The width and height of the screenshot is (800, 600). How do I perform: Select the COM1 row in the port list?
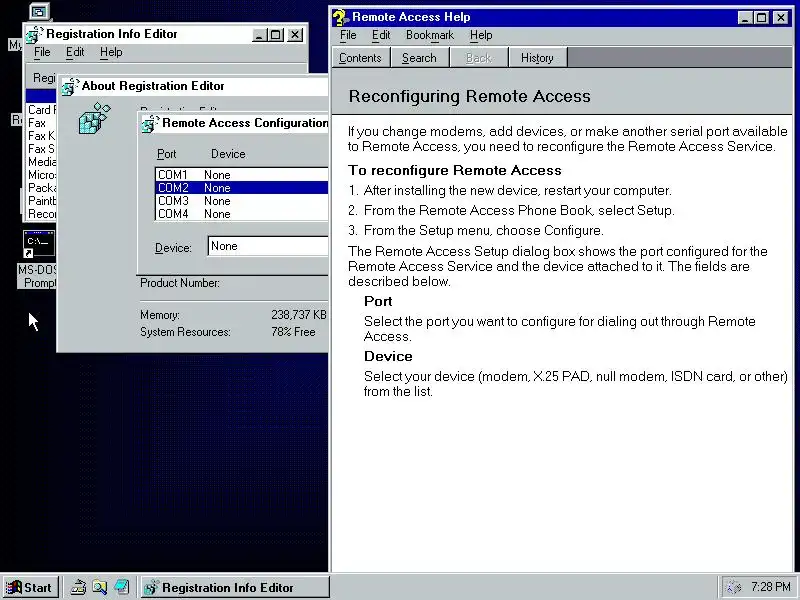point(242,175)
